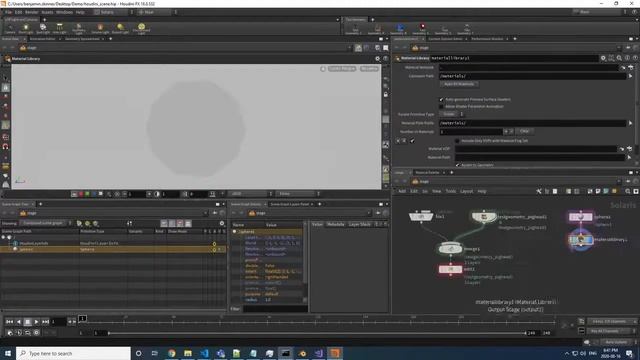Select the Area Light shelf tool
The height and width of the screenshot is (360, 640).
click(60, 29)
